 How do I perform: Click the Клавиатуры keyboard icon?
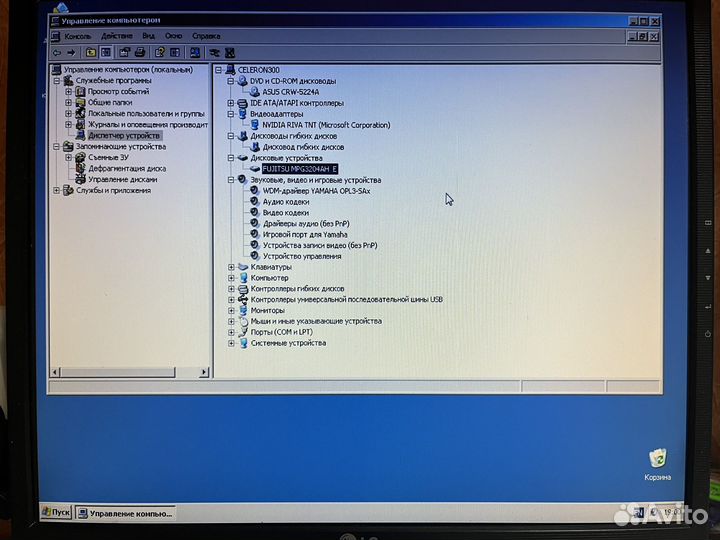(x=243, y=267)
